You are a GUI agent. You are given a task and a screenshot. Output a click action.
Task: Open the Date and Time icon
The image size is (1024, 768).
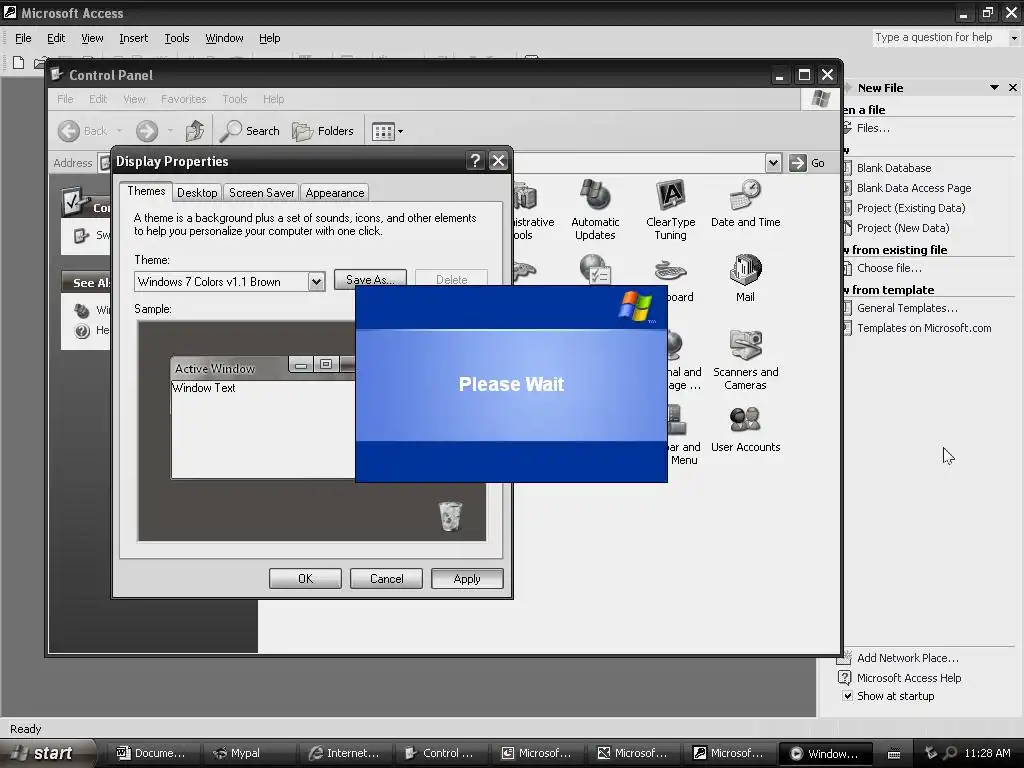pyautogui.click(x=745, y=204)
